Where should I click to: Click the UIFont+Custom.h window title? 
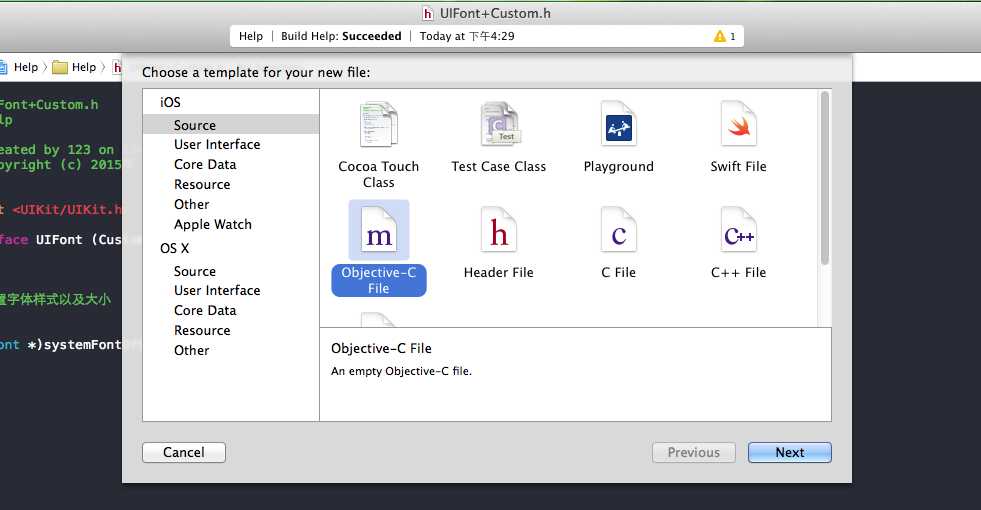(495, 13)
